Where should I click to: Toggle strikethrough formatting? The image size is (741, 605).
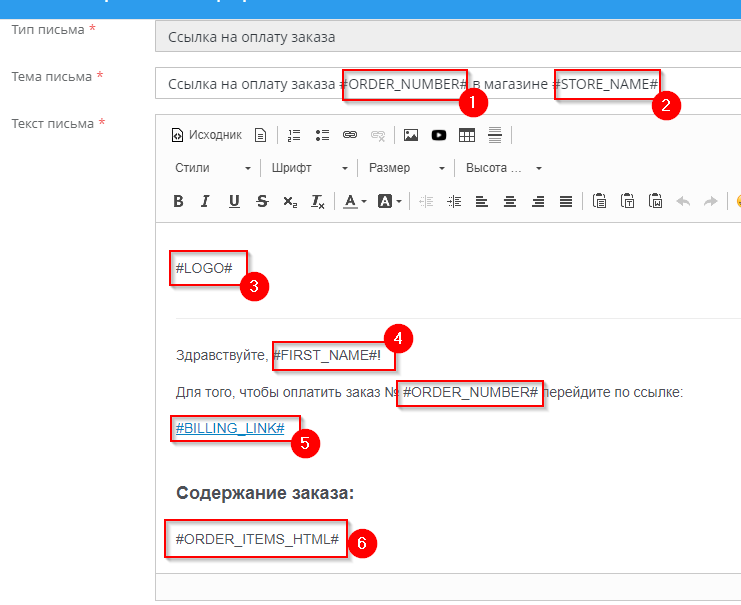pyautogui.click(x=262, y=201)
